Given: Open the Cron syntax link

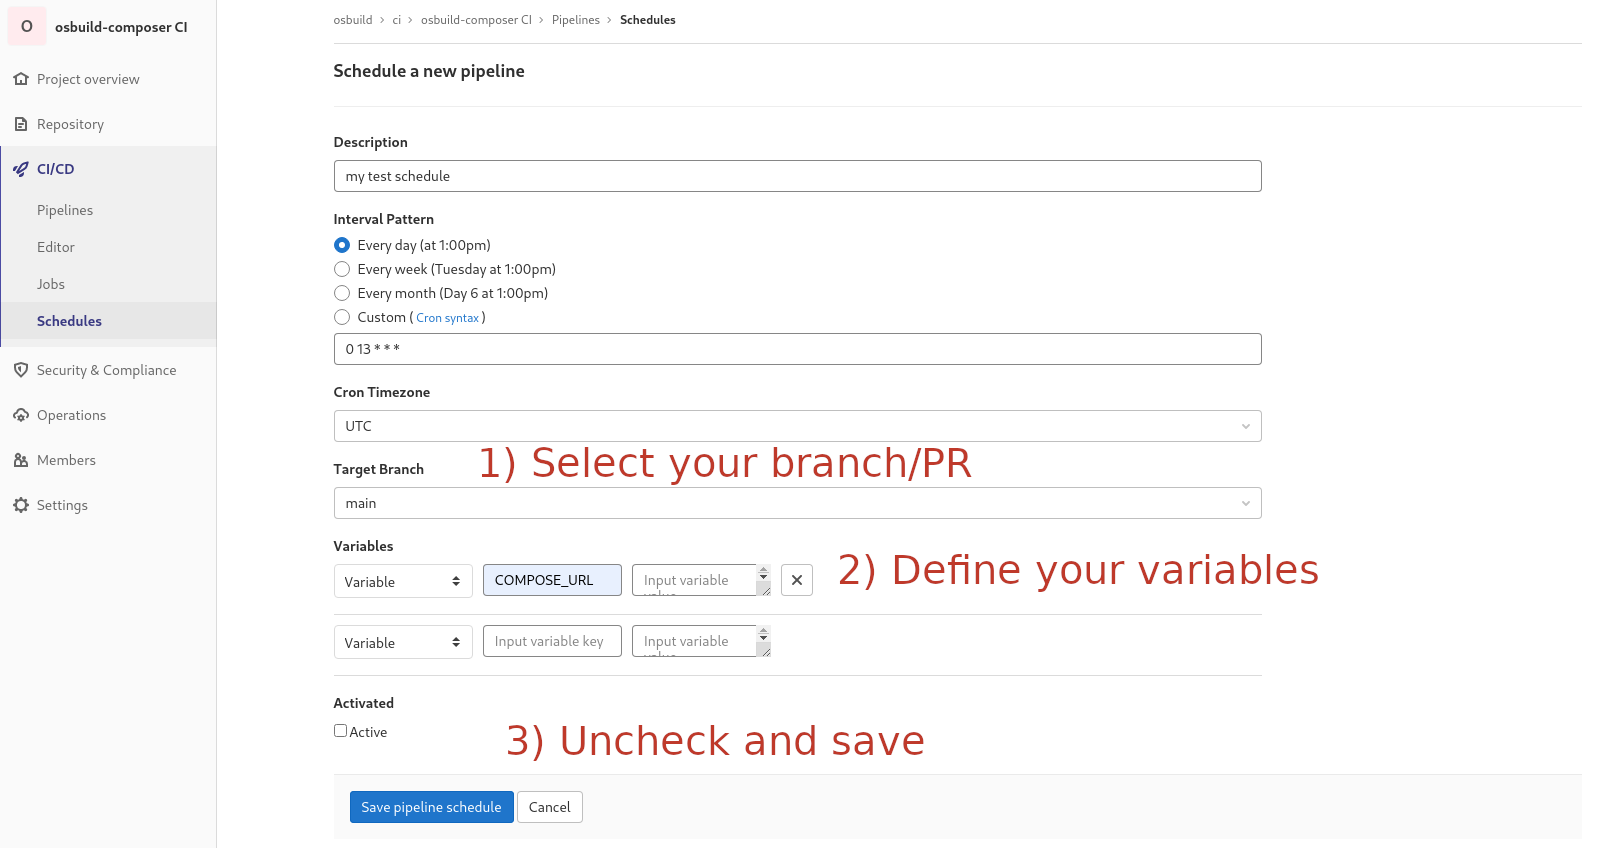Looking at the screenshot, I should pos(447,318).
